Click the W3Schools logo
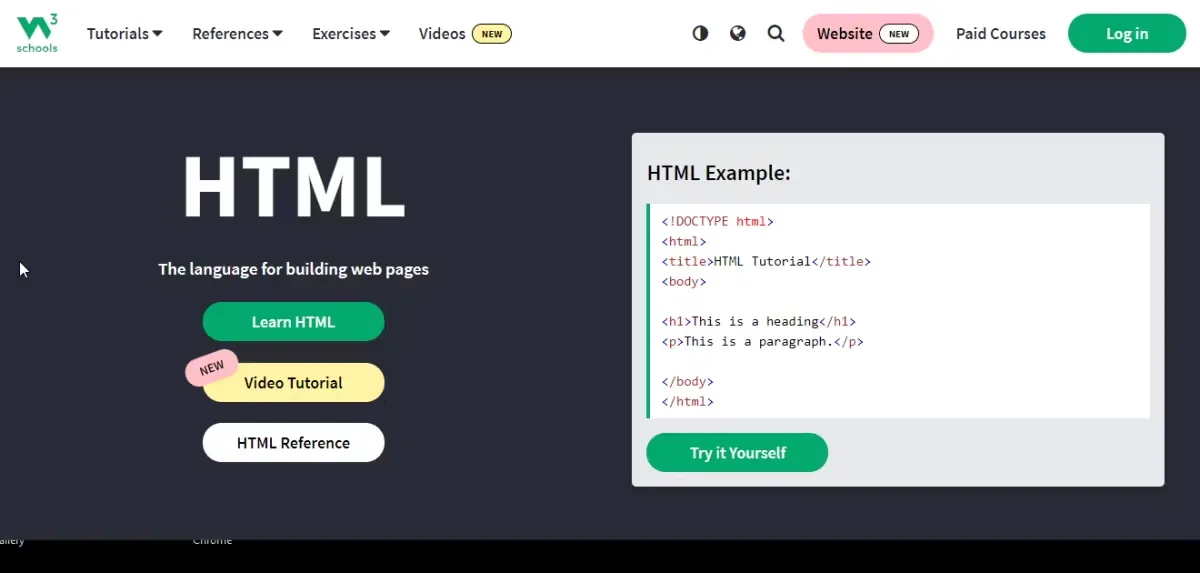 (x=37, y=33)
